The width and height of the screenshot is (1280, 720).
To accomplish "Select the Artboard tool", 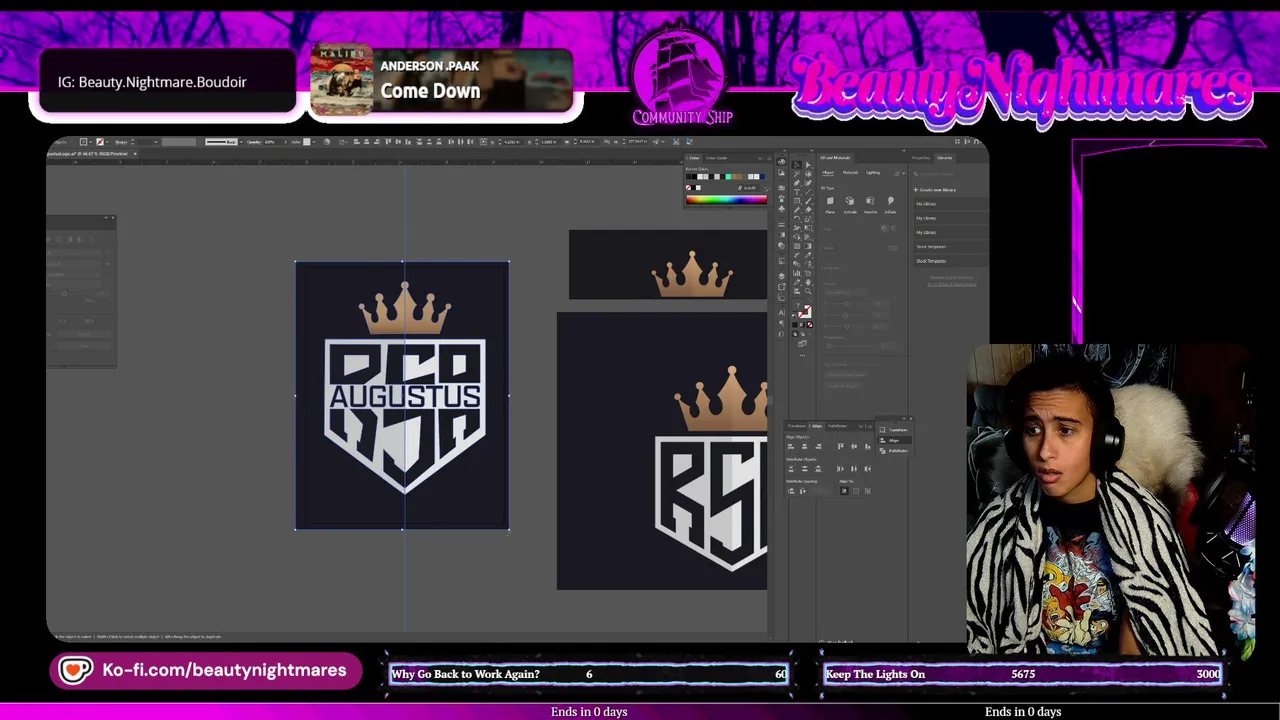I will click(808, 273).
